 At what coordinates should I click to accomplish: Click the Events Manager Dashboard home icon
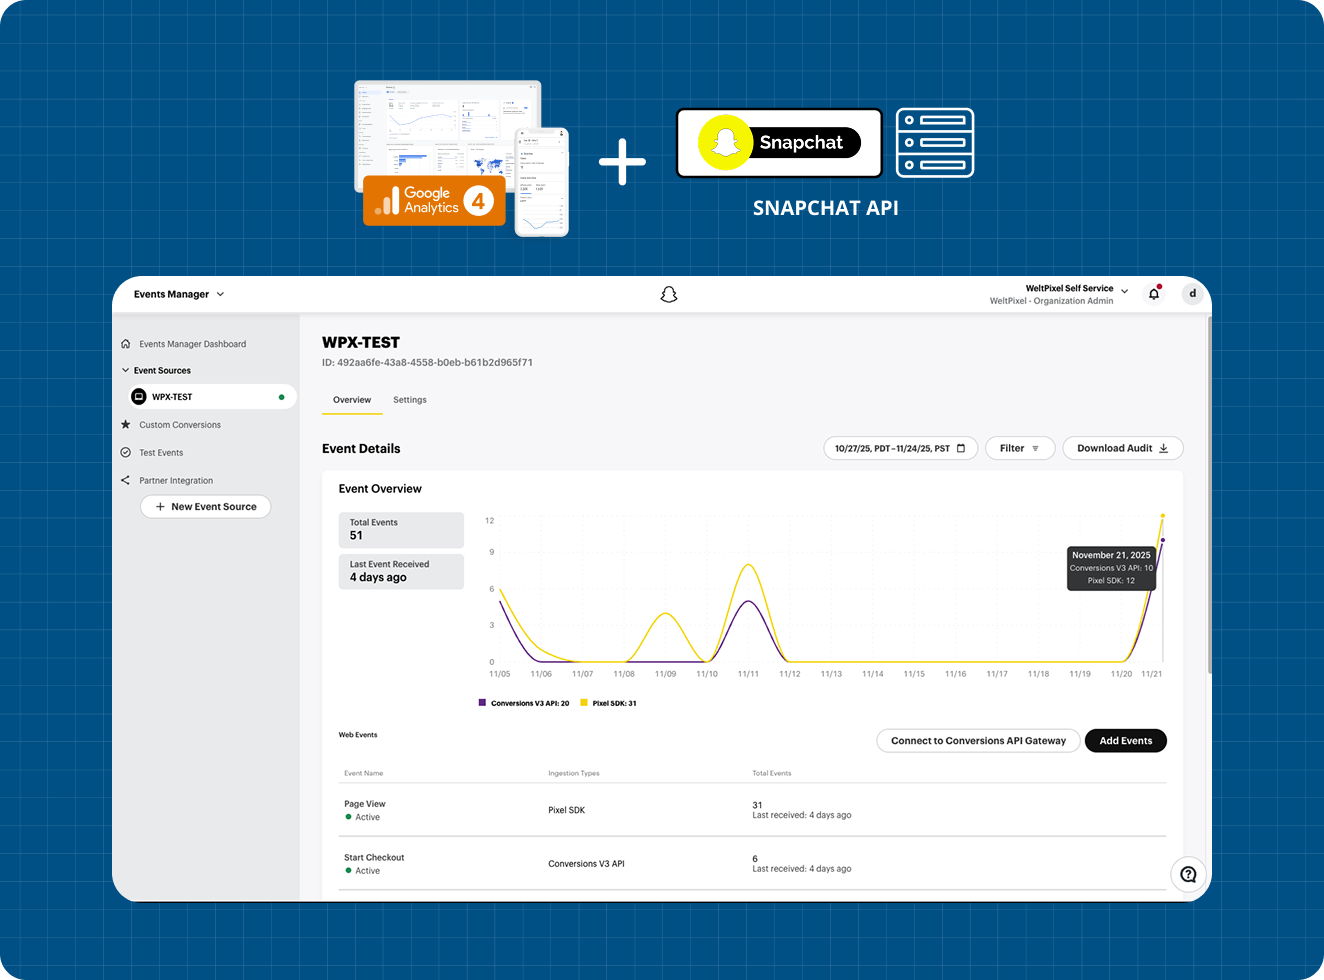coord(126,344)
